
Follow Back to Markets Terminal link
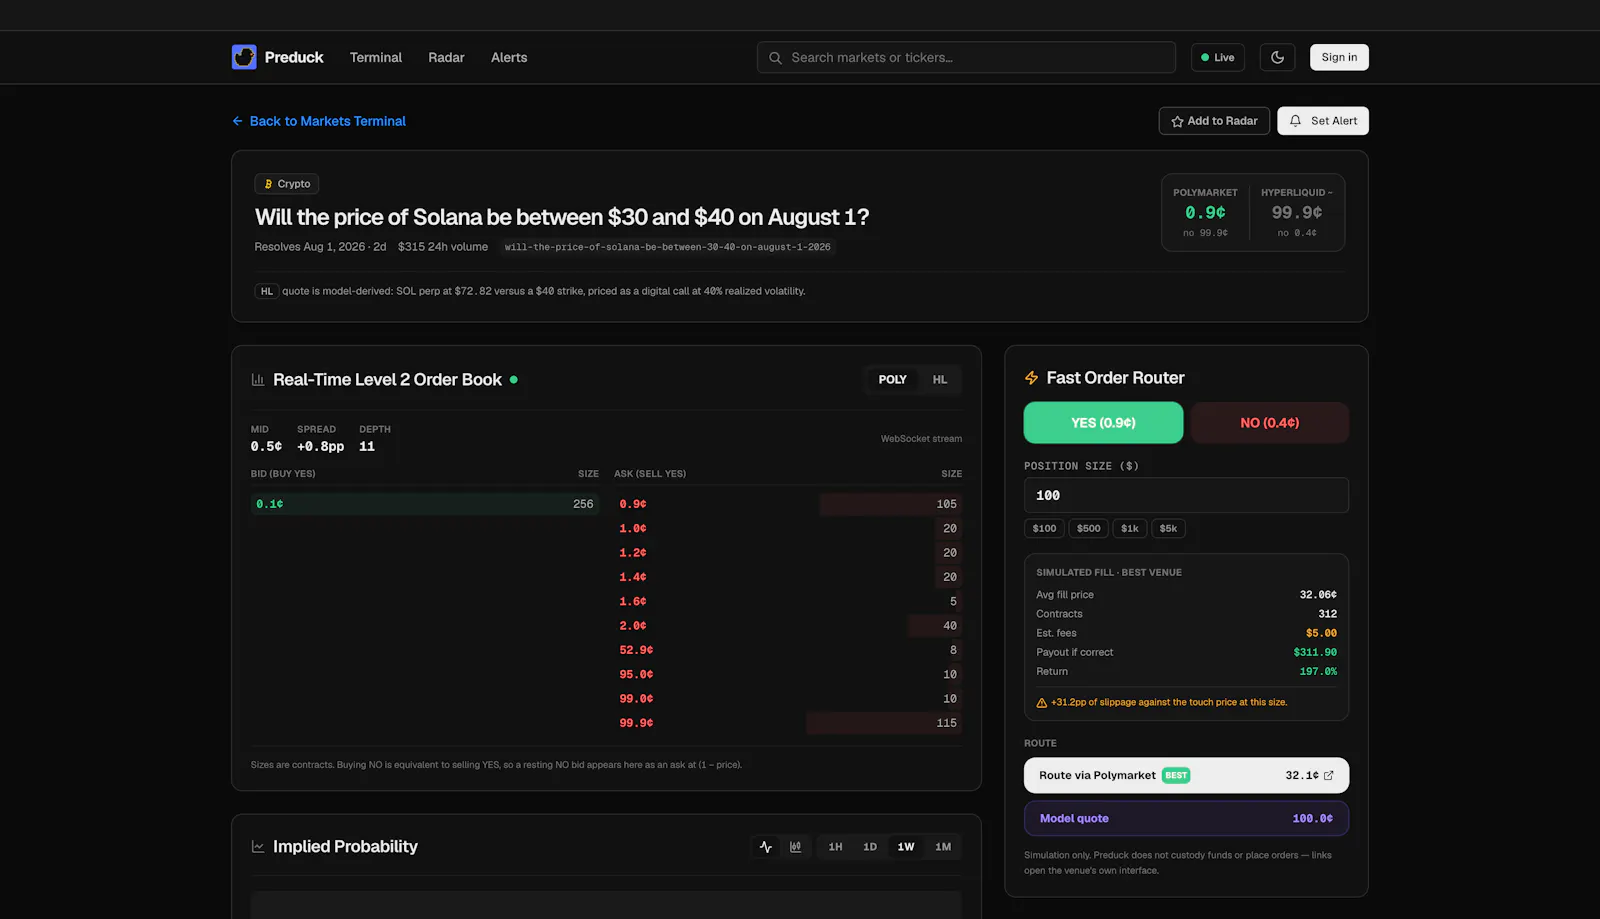point(319,121)
